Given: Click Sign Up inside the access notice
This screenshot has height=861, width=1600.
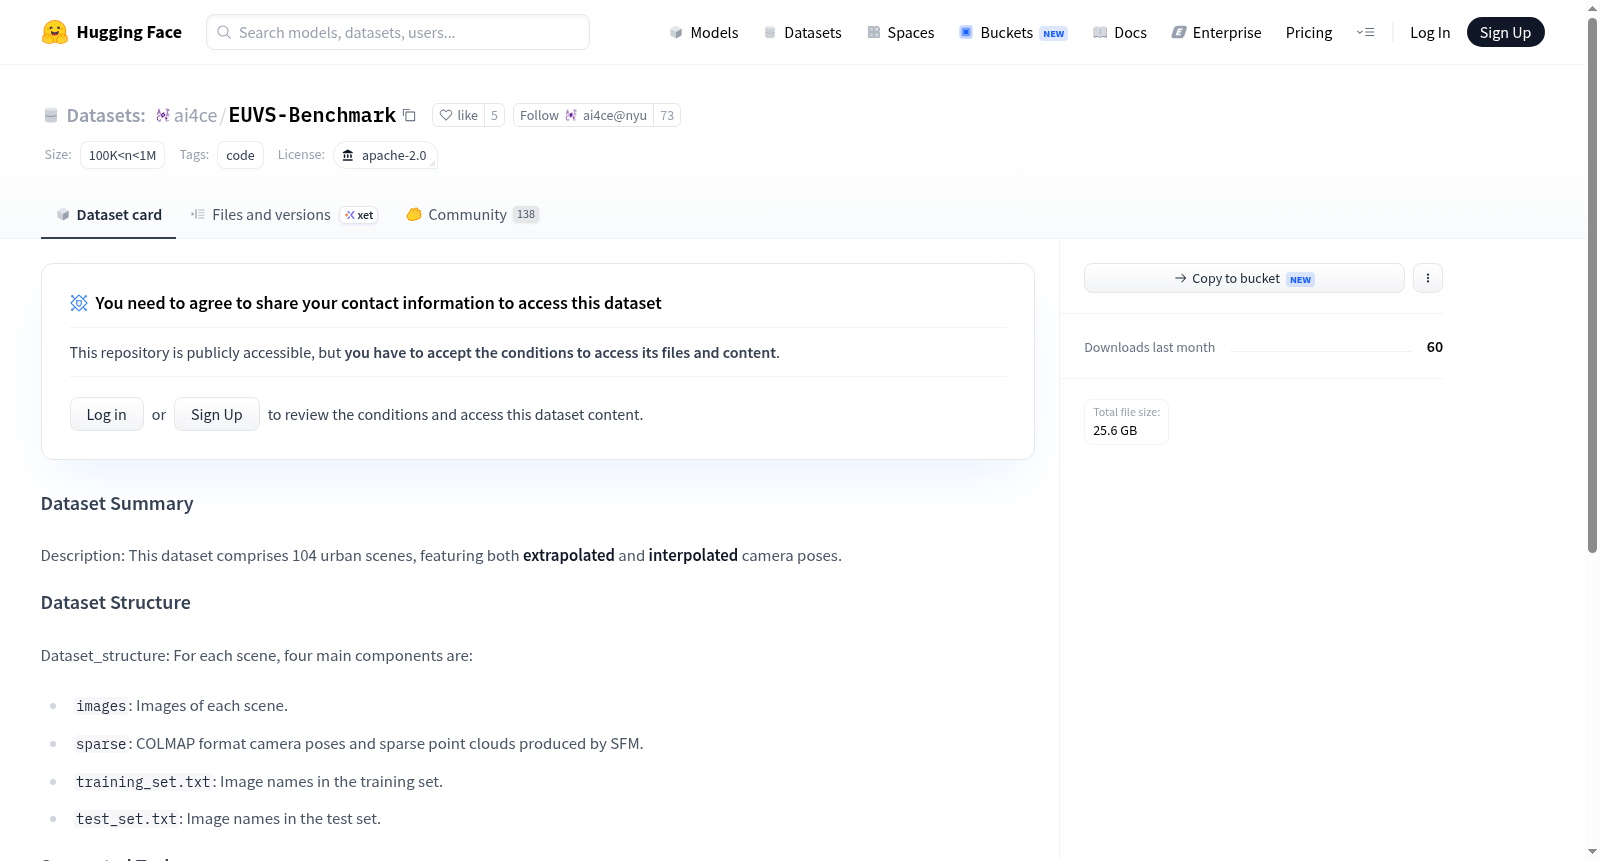Looking at the screenshot, I should pyautogui.click(x=217, y=414).
